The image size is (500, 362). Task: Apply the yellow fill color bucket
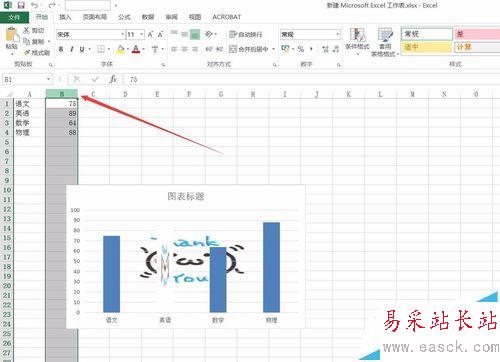(120, 49)
